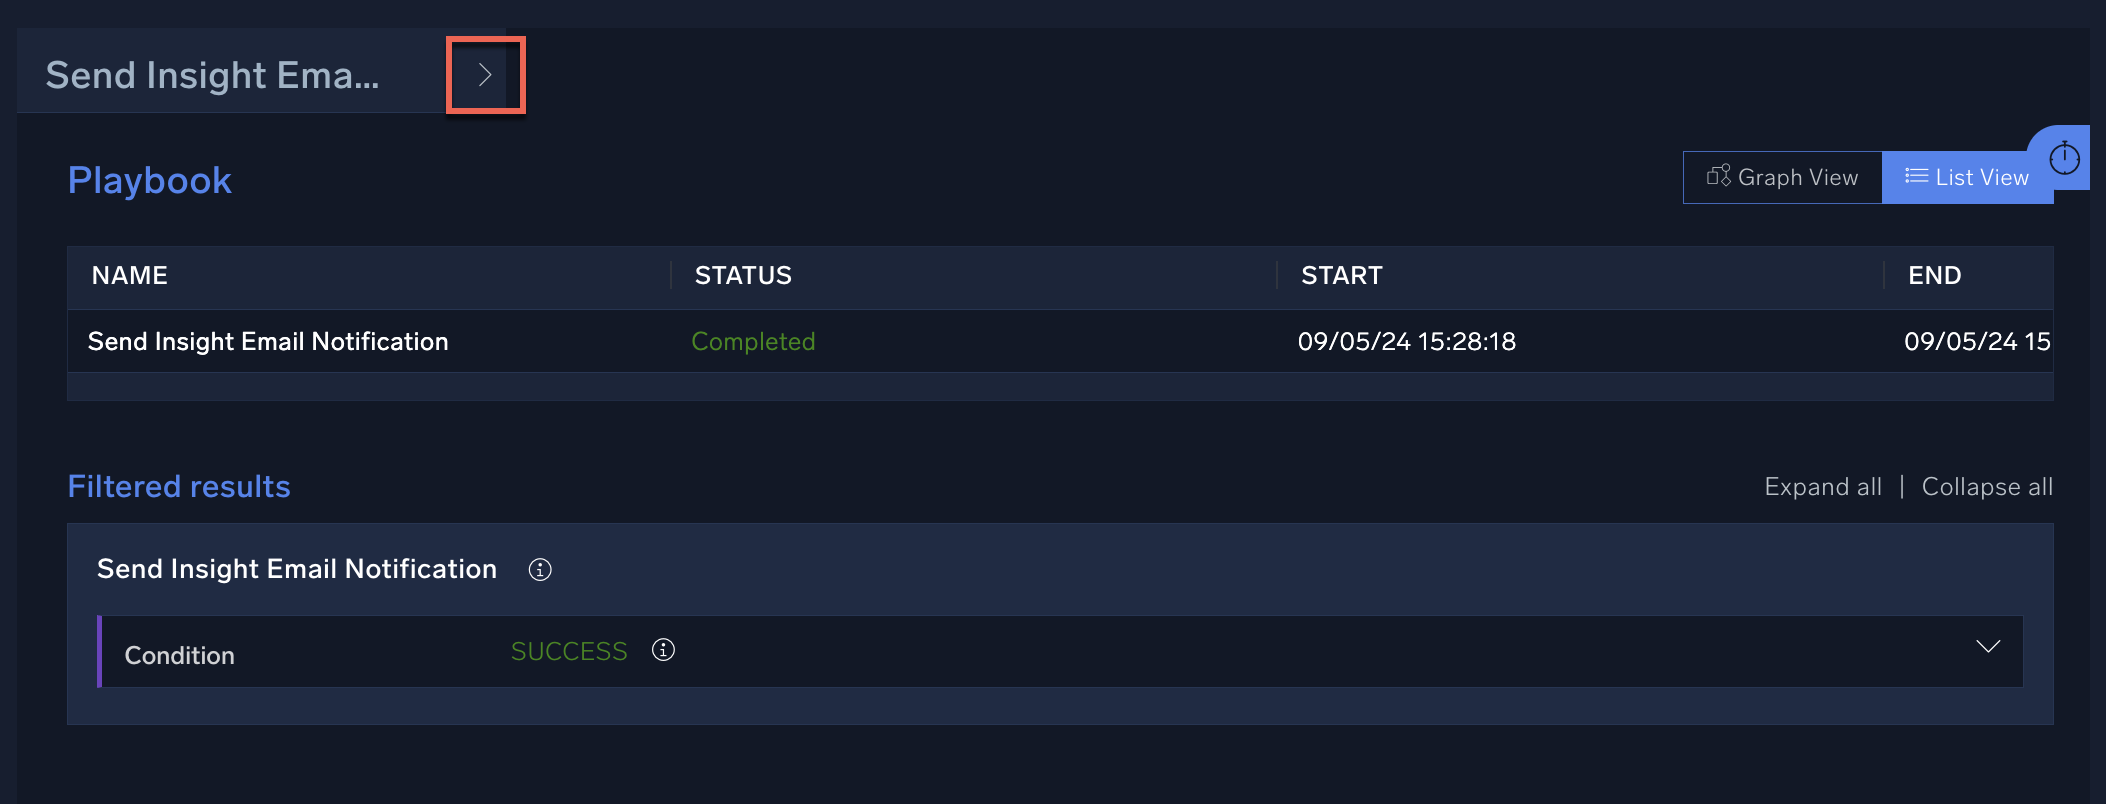Click the Filtered results heading
The width and height of the screenshot is (2106, 804).
pyautogui.click(x=179, y=487)
